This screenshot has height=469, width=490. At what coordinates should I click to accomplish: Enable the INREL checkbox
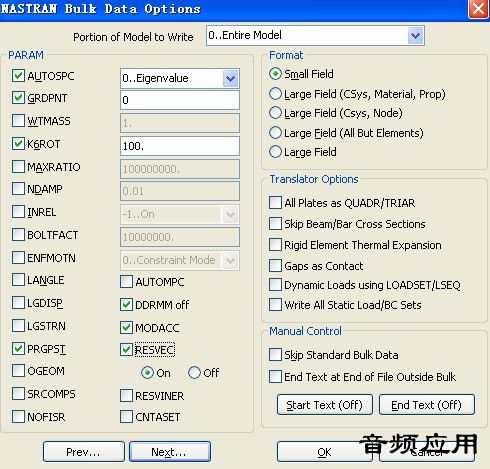[18, 212]
